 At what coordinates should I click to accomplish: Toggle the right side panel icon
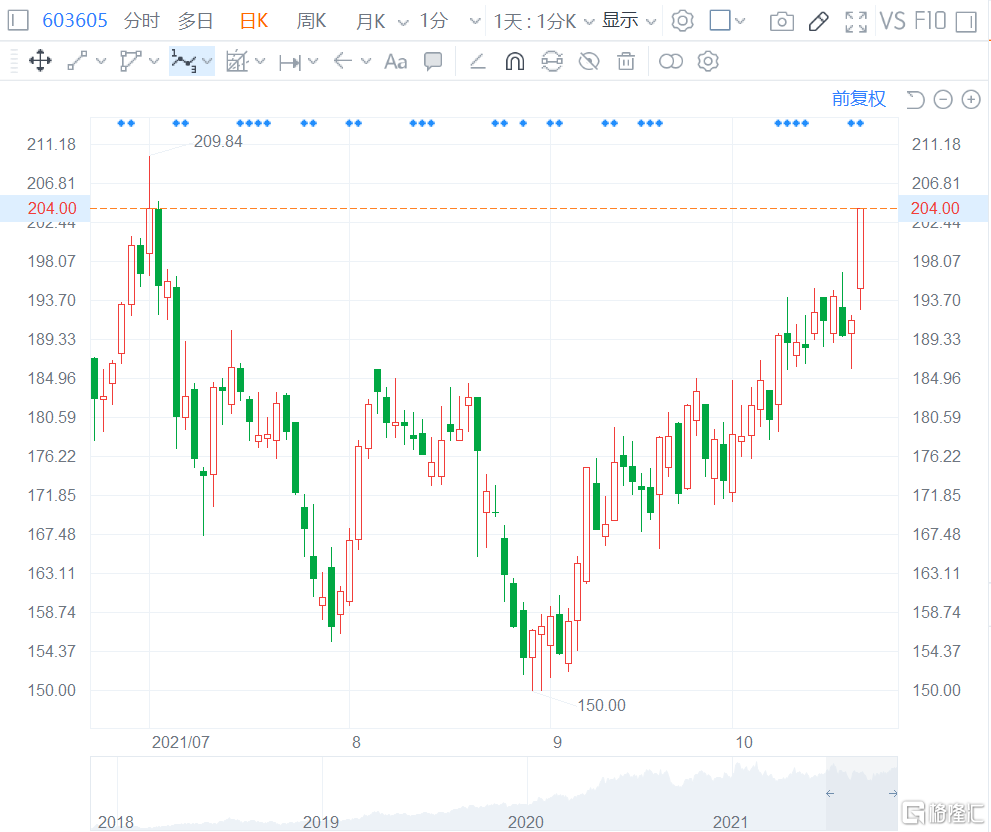[x=965, y=21]
